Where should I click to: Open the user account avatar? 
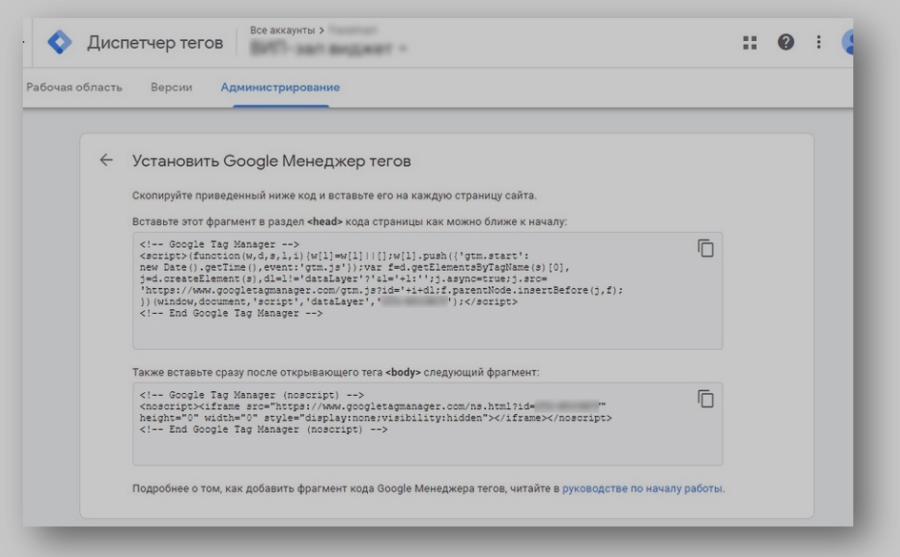(848, 42)
